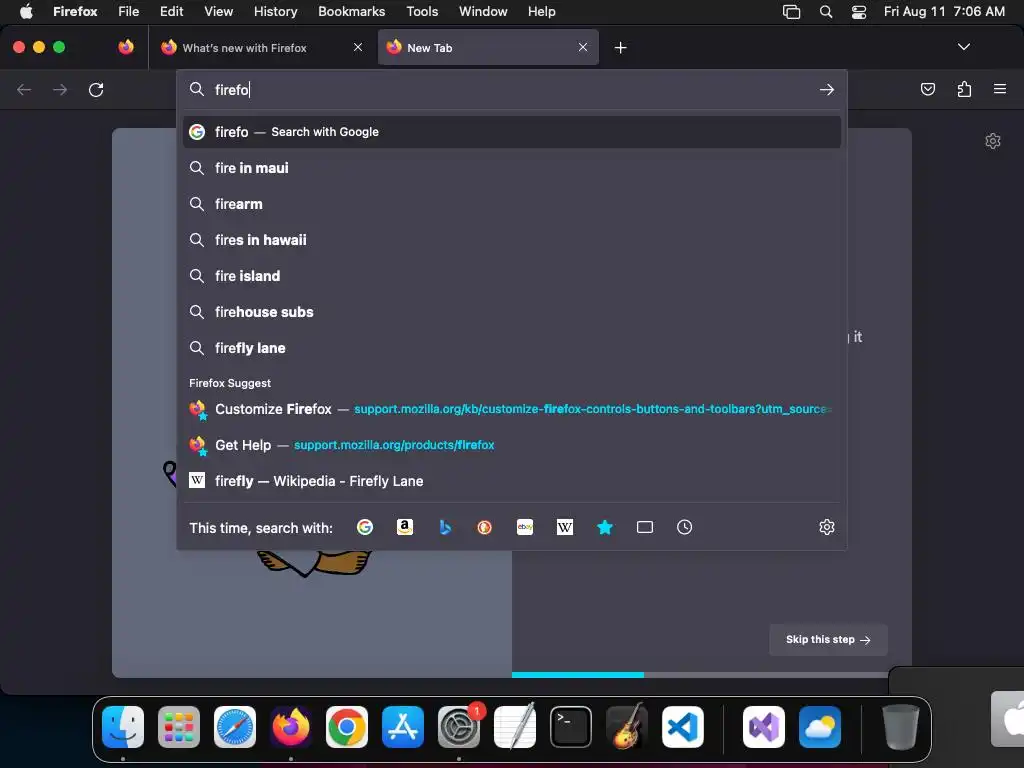1024x768 pixels.
Task: Open the Window menu
Action: point(483,11)
